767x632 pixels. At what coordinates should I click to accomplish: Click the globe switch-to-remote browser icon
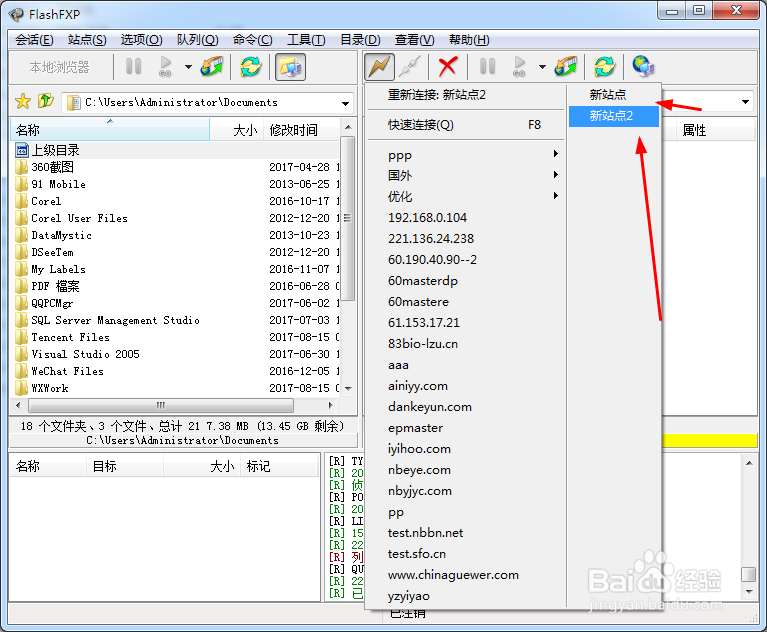643,67
